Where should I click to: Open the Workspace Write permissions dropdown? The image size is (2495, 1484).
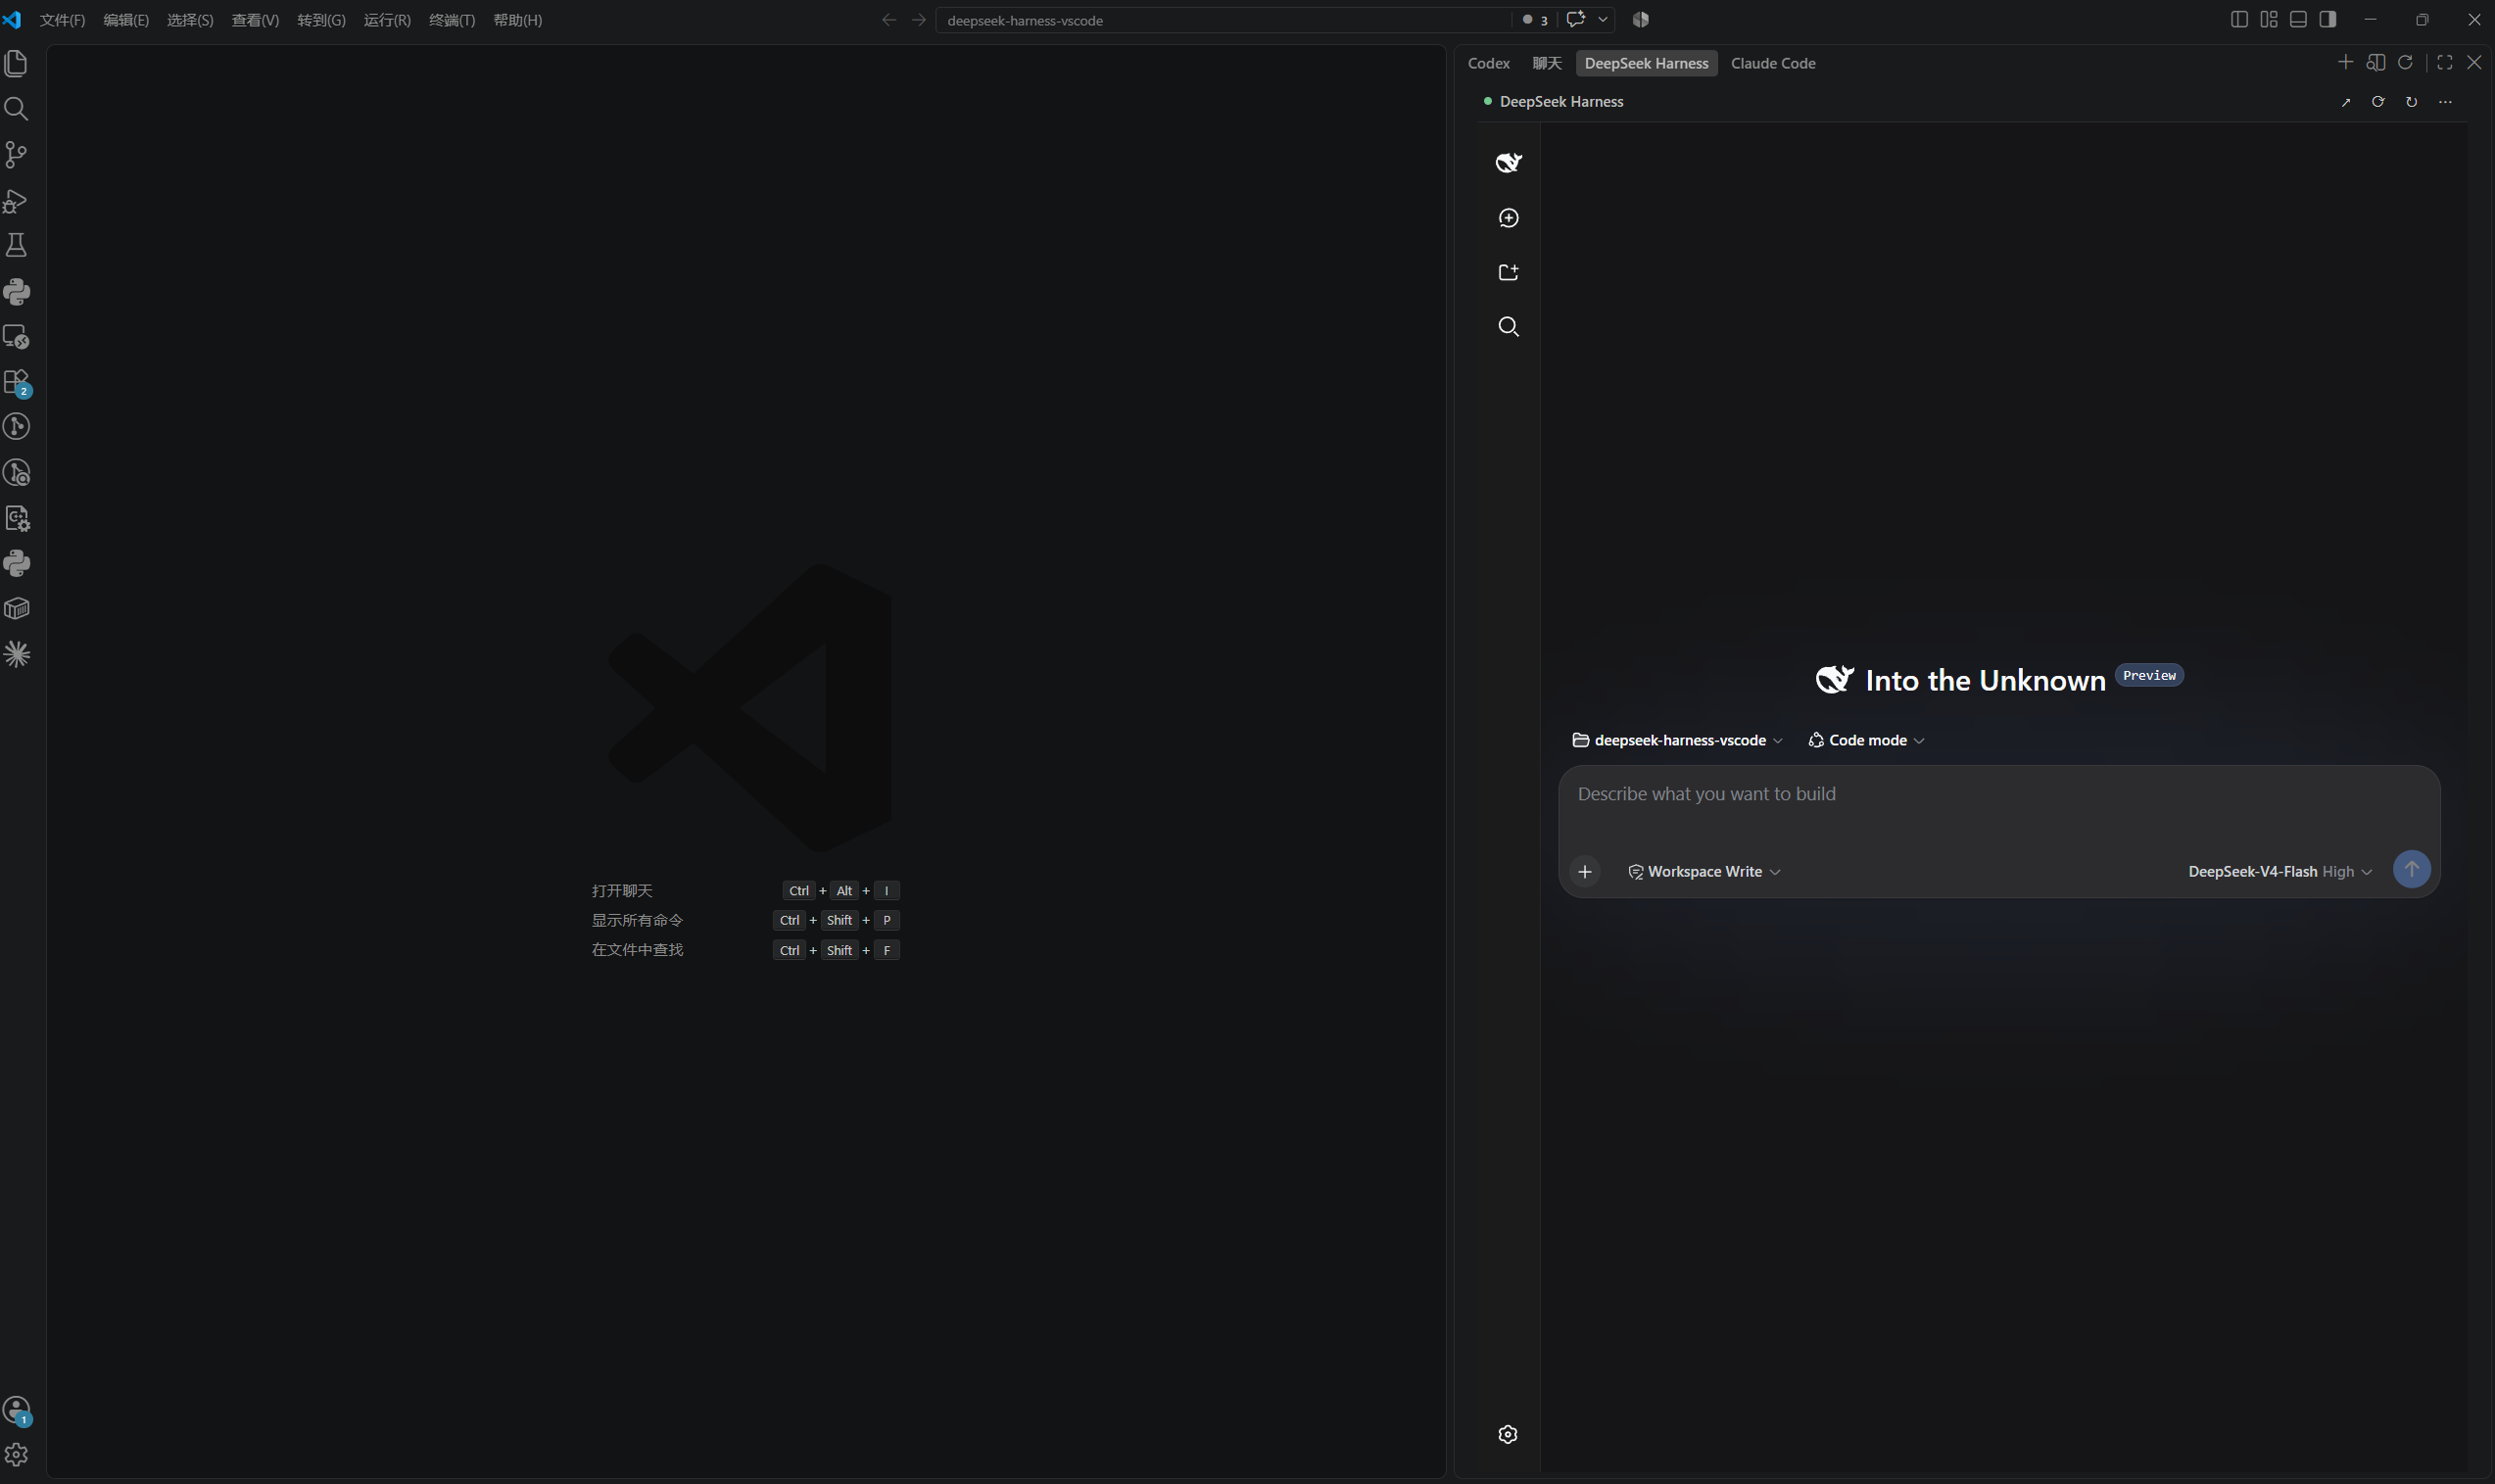(1704, 871)
